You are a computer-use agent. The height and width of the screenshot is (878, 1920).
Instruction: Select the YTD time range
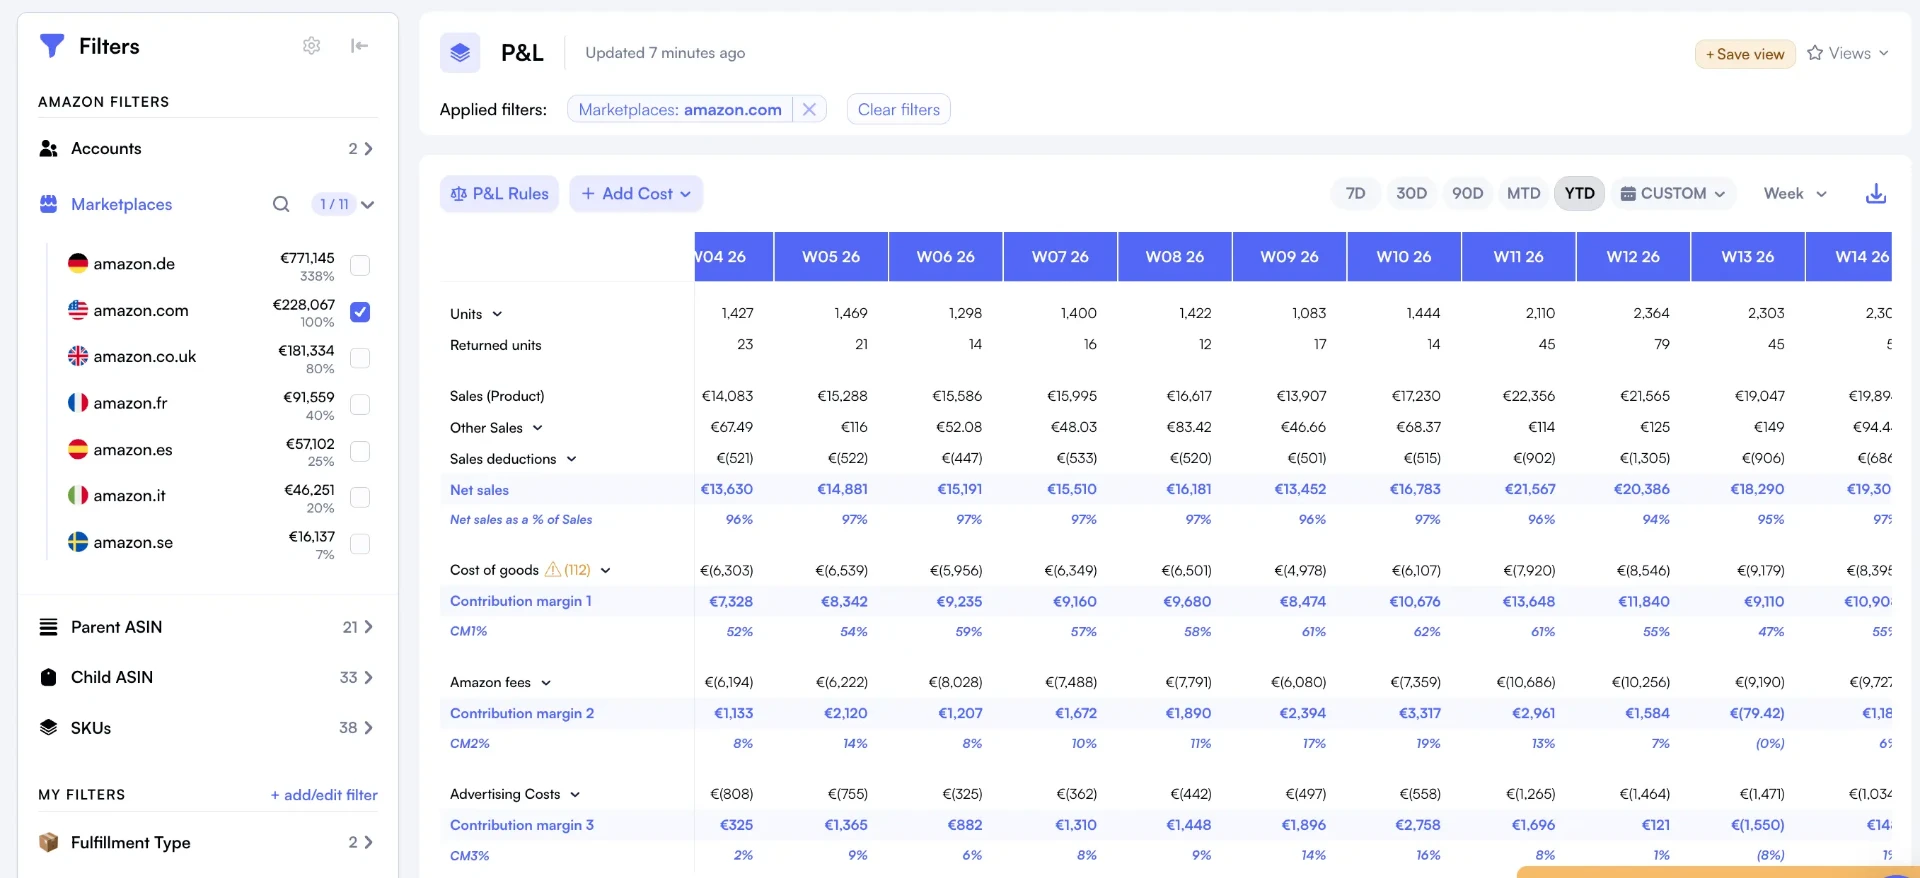(x=1579, y=194)
